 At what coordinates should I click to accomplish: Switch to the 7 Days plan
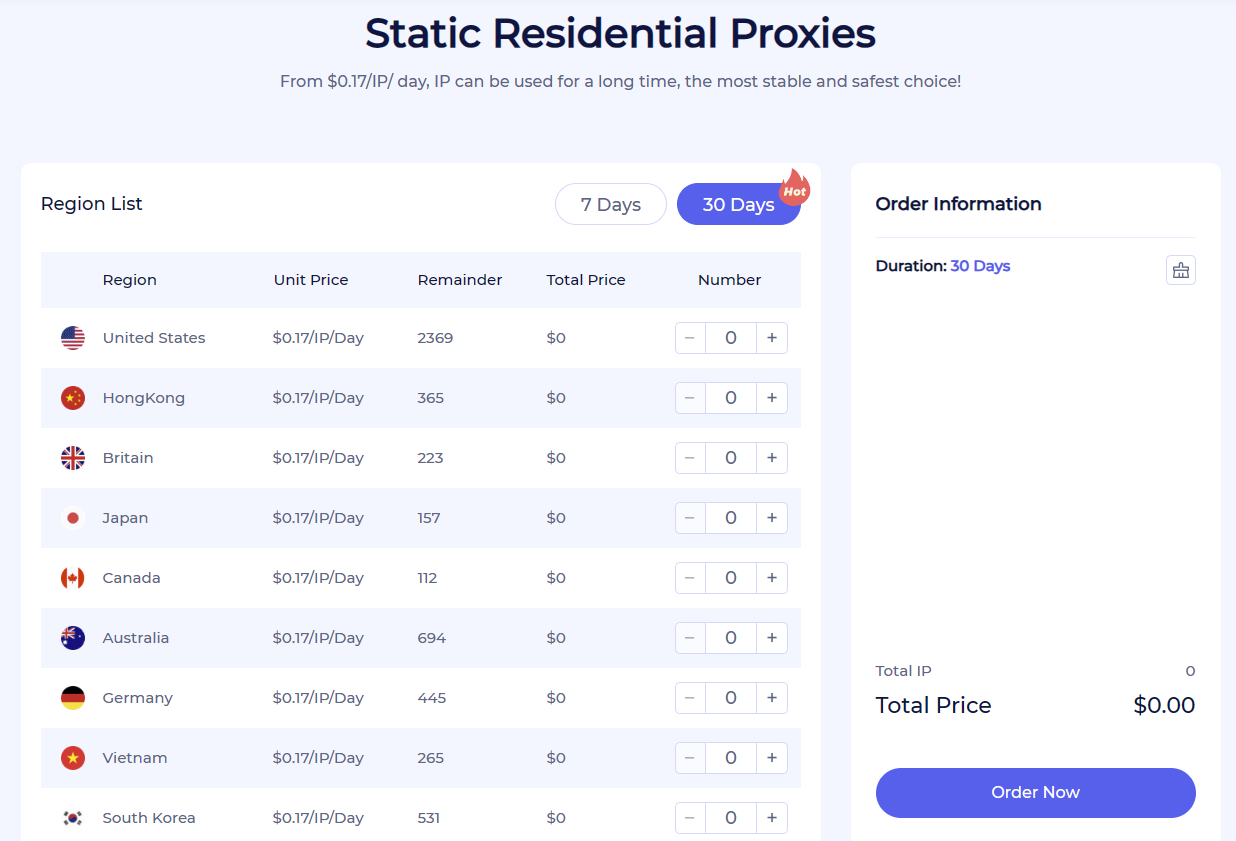click(x=611, y=204)
